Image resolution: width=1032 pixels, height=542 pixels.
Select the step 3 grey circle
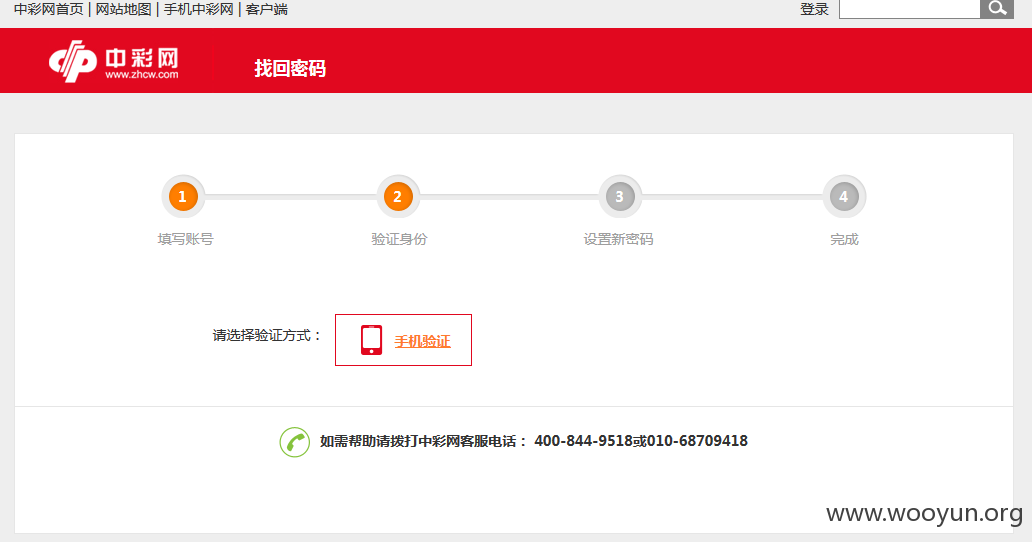619,197
